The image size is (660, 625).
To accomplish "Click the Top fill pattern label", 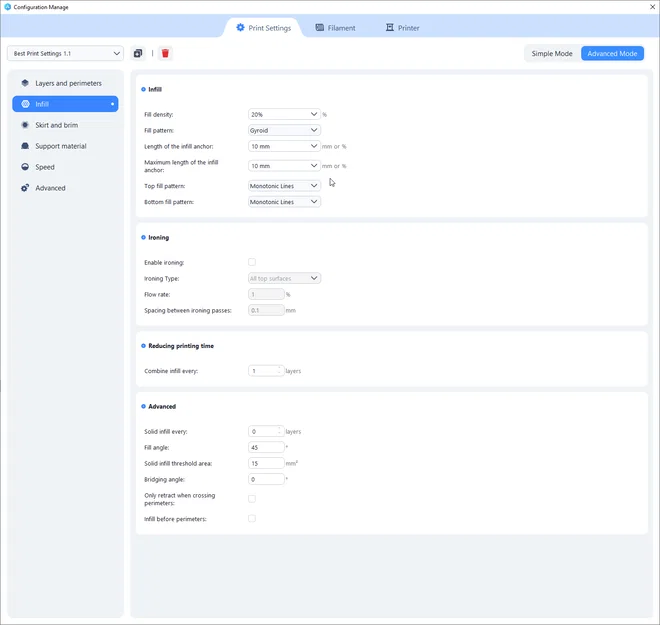I will click(x=165, y=186).
